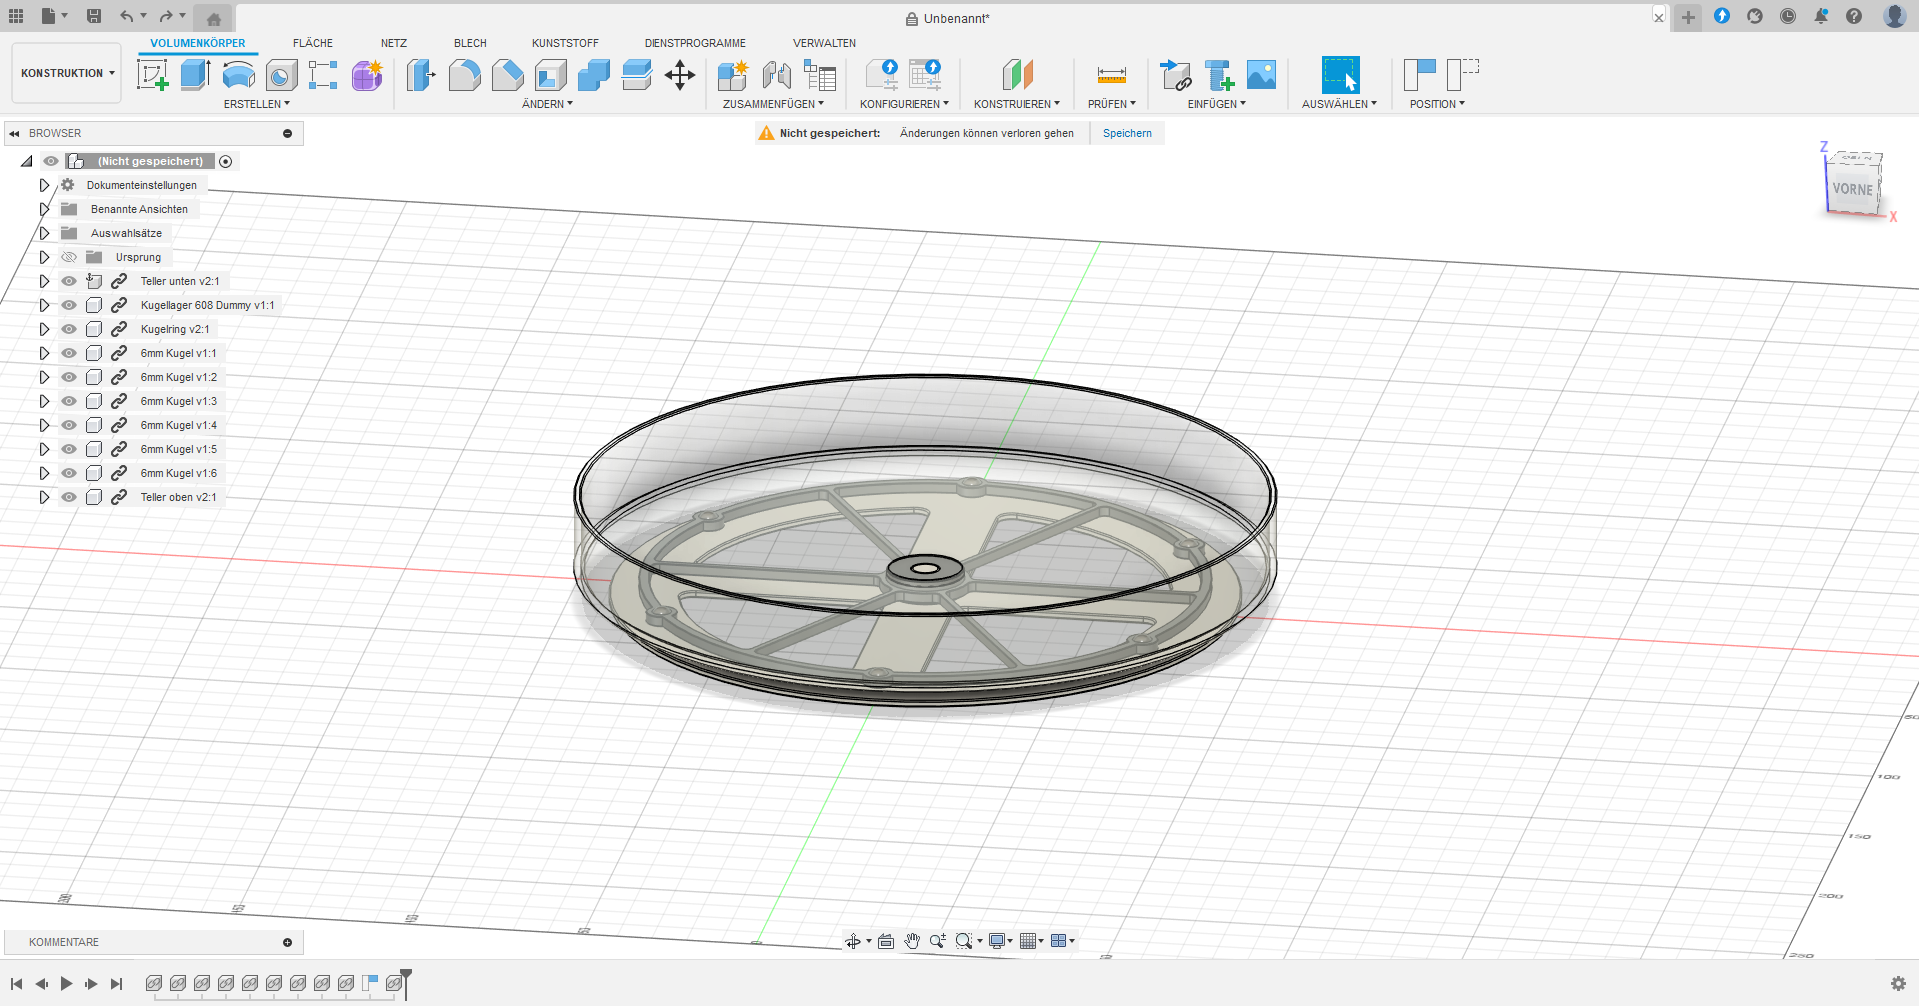Toggle visibility of 6mm Kugel v1:3
Viewport: 1919px width, 1006px height.
[69, 401]
